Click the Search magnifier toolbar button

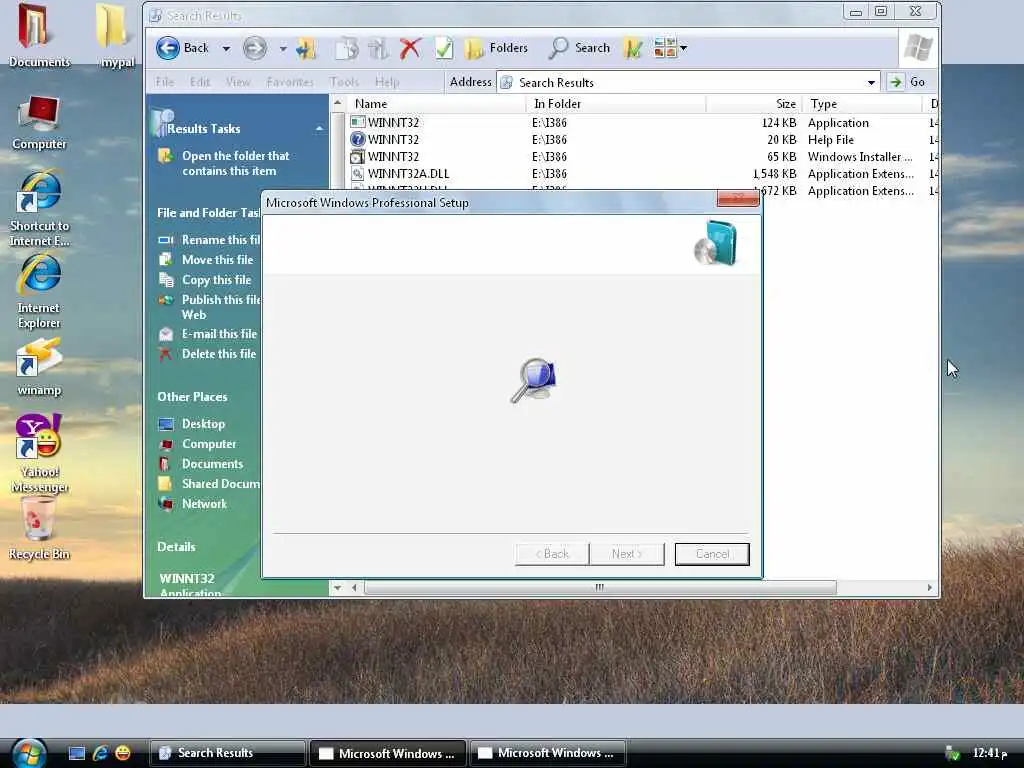point(579,48)
